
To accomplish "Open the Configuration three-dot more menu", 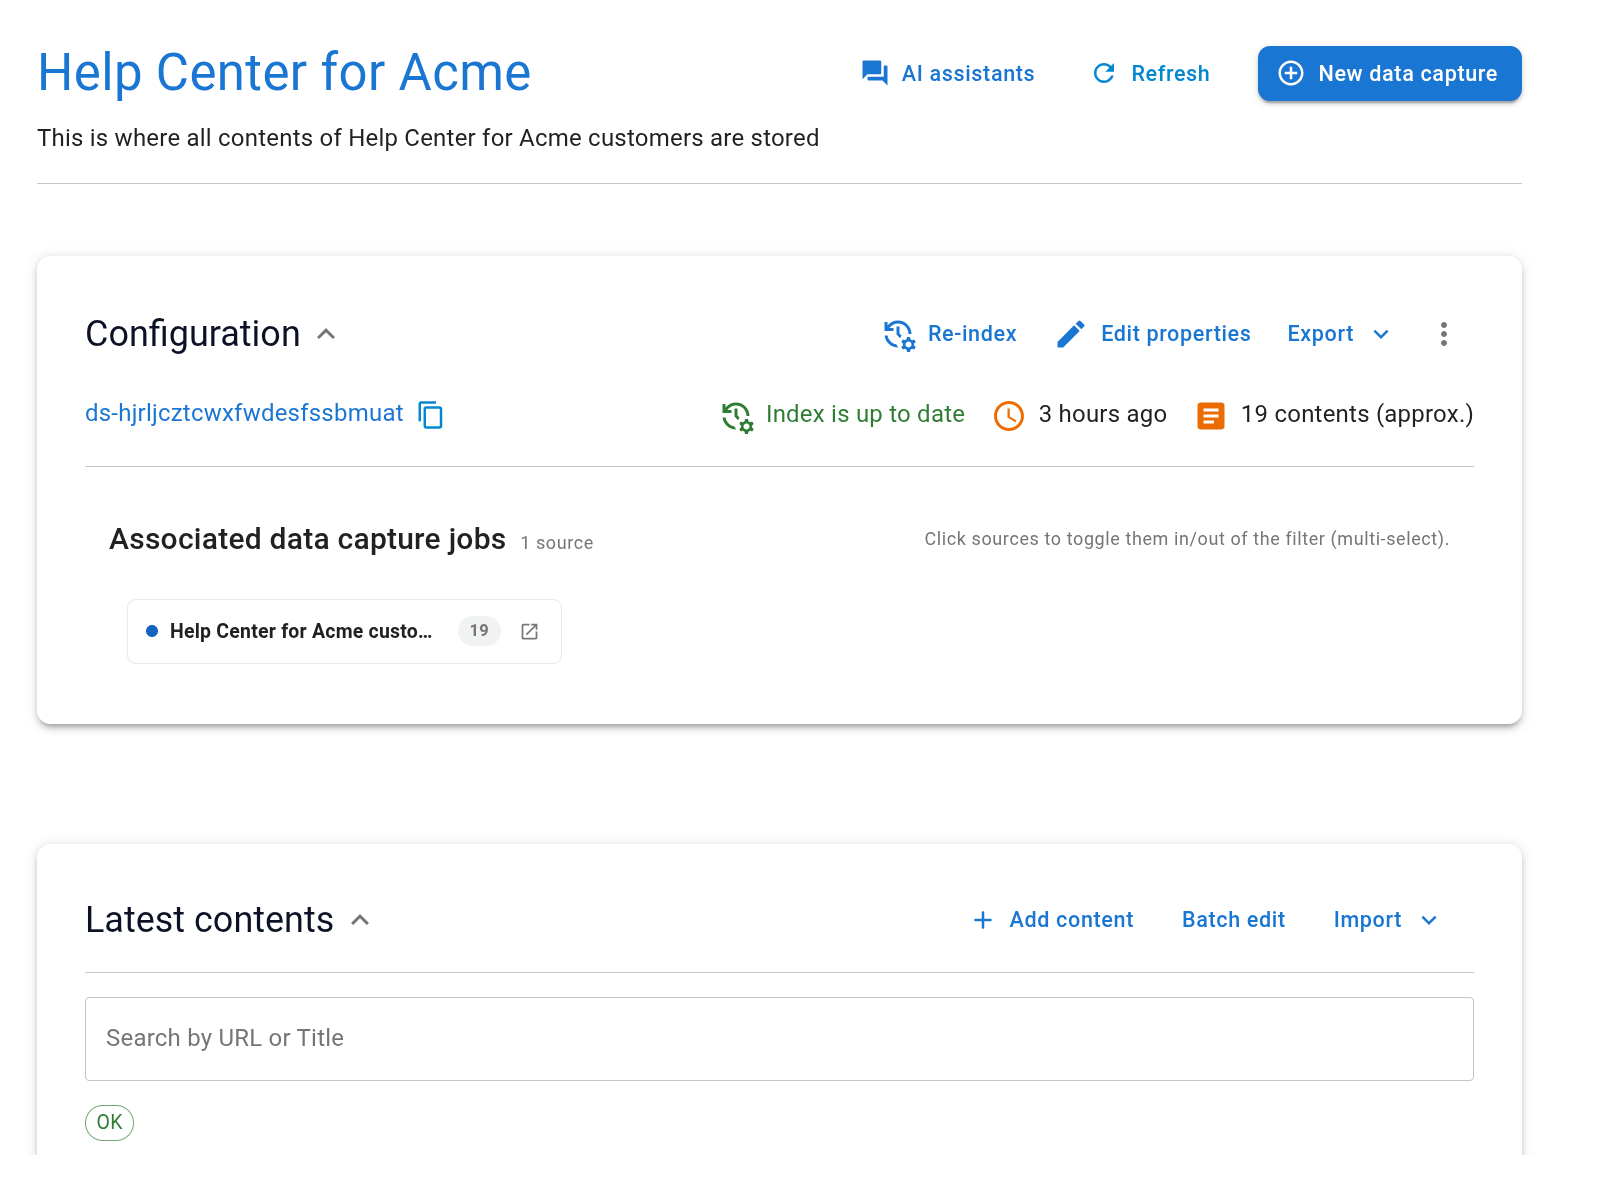I will click(x=1443, y=334).
